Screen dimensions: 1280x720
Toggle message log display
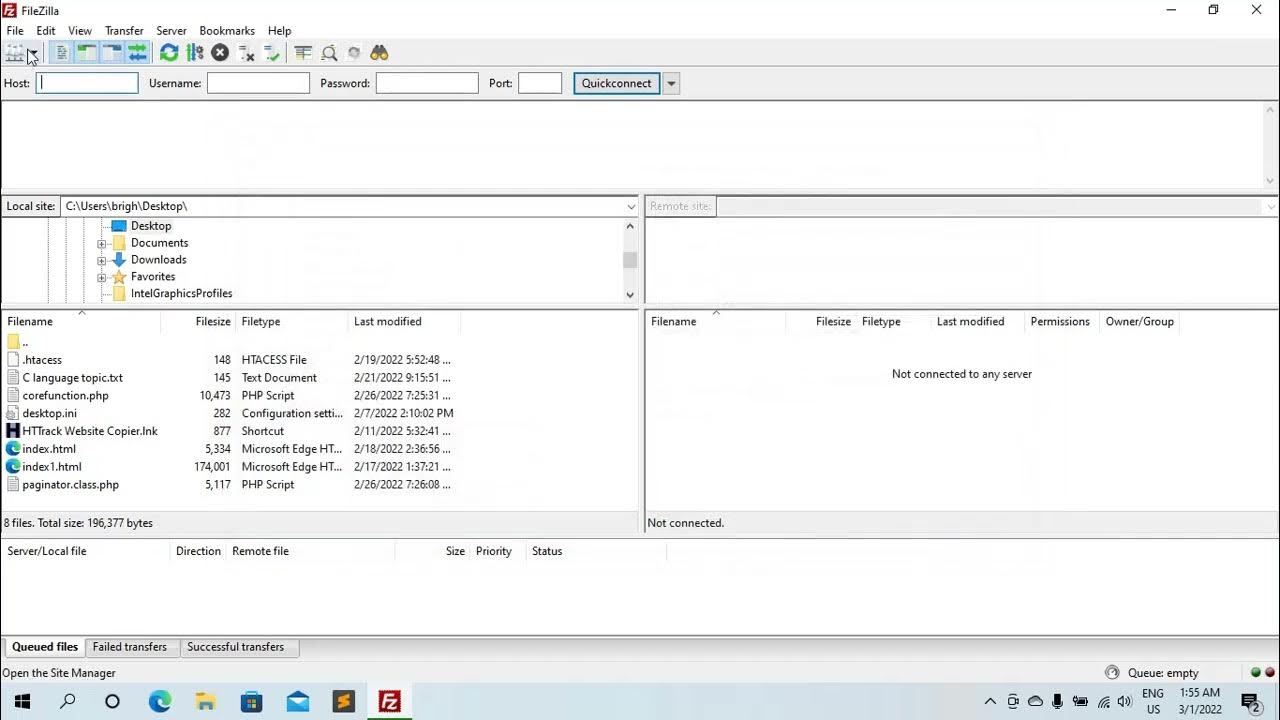point(62,53)
